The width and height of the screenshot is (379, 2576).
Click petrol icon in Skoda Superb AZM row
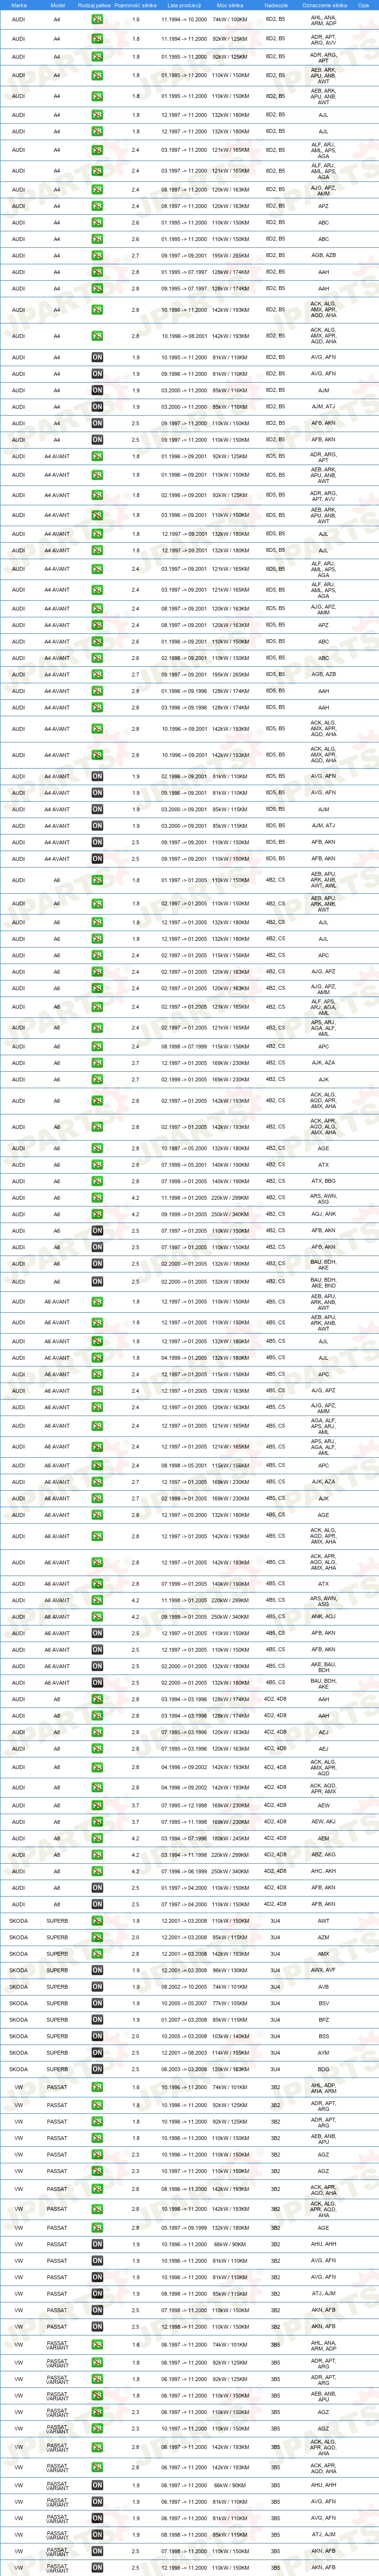[97, 1937]
